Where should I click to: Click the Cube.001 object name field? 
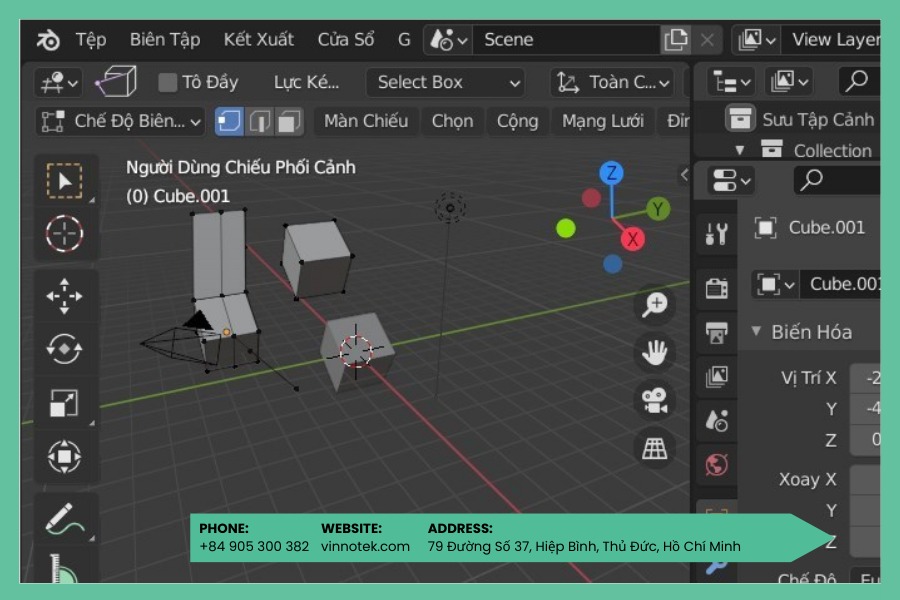pos(840,284)
